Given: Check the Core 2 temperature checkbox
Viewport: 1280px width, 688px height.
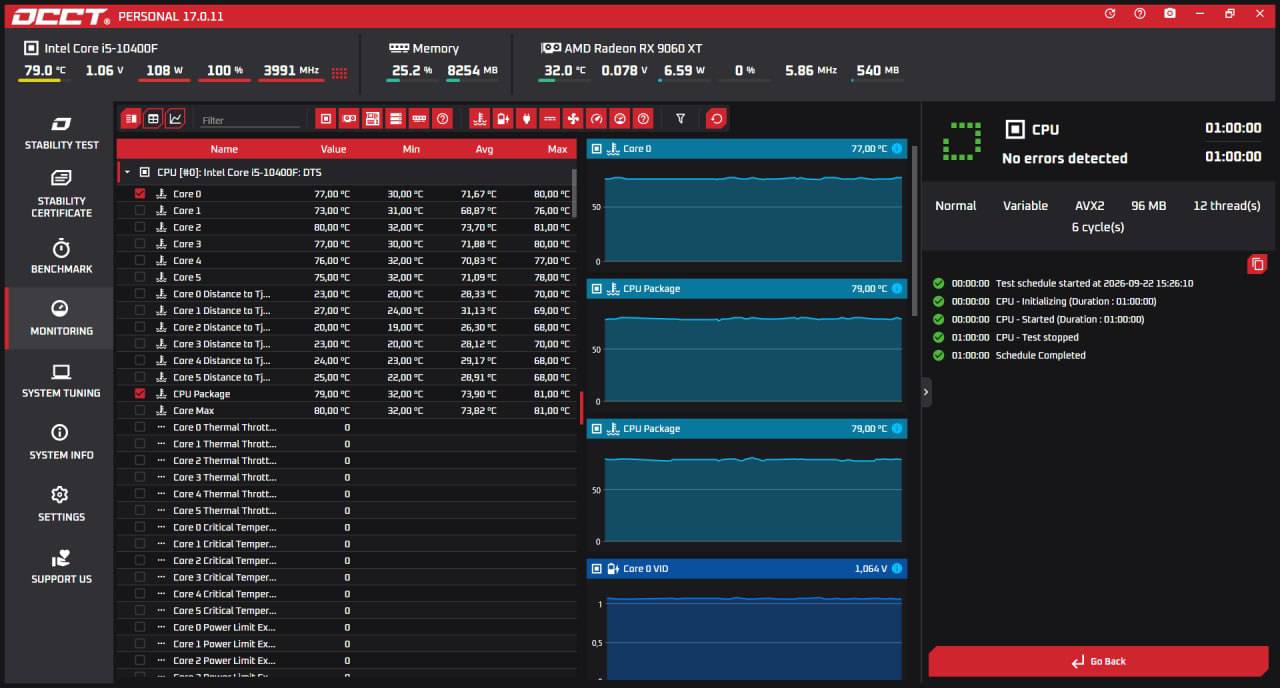Looking at the screenshot, I should [x=140, y=227].
